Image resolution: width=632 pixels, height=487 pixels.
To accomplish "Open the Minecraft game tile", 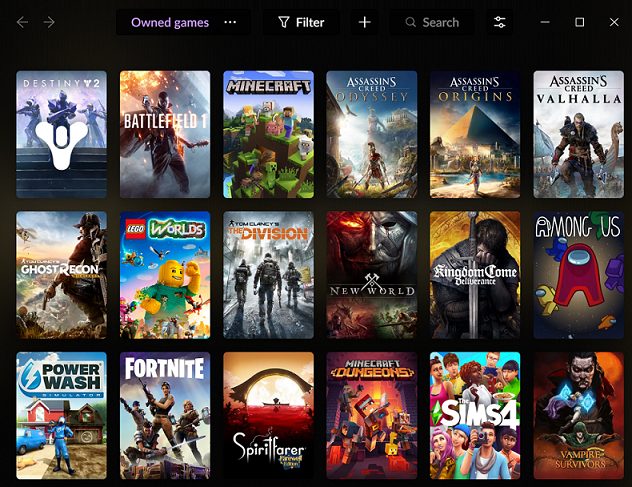I will 268,134.
